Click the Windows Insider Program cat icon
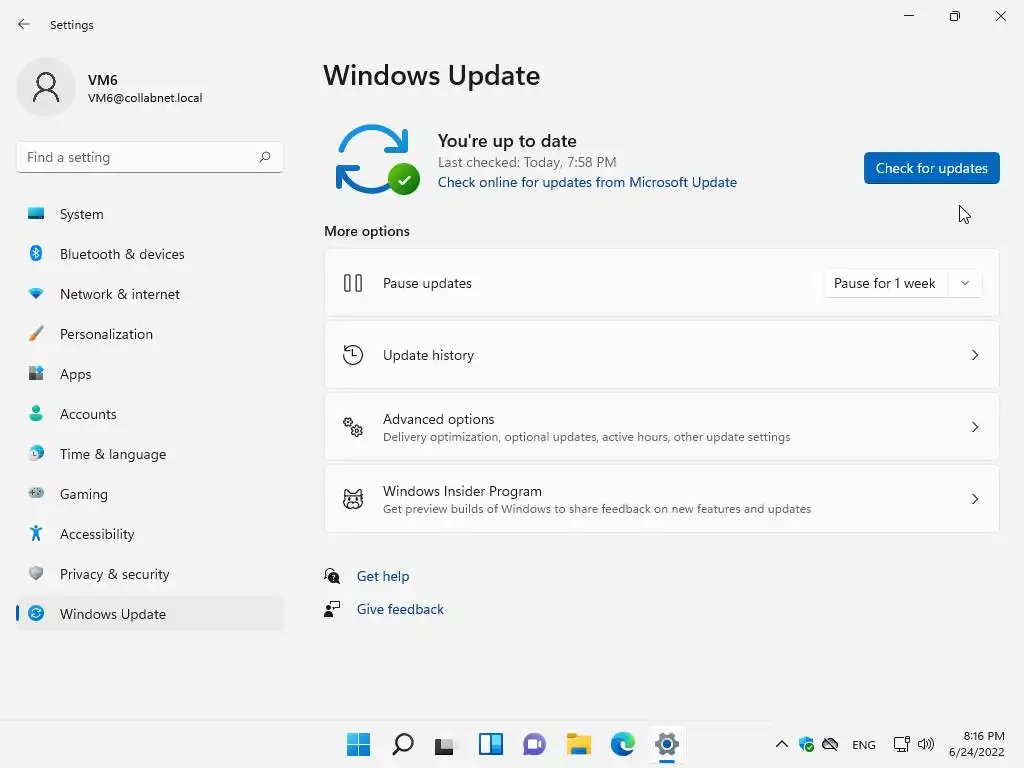1024x768 pixels. (353, 499)
